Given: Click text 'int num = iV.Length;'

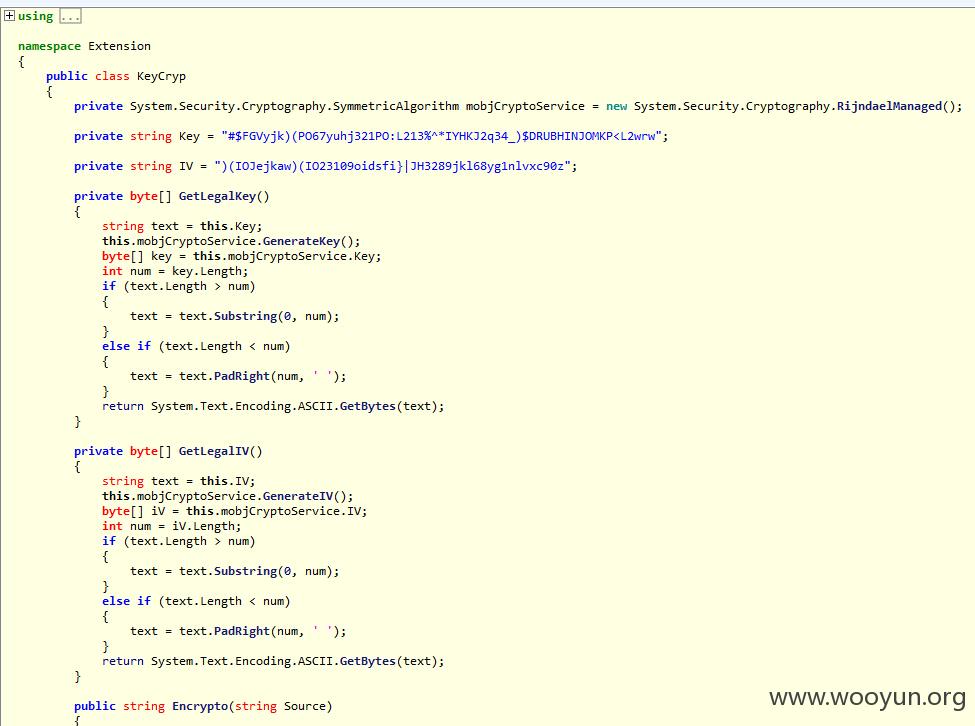Looking at the screenshot, I should [172, 526].
